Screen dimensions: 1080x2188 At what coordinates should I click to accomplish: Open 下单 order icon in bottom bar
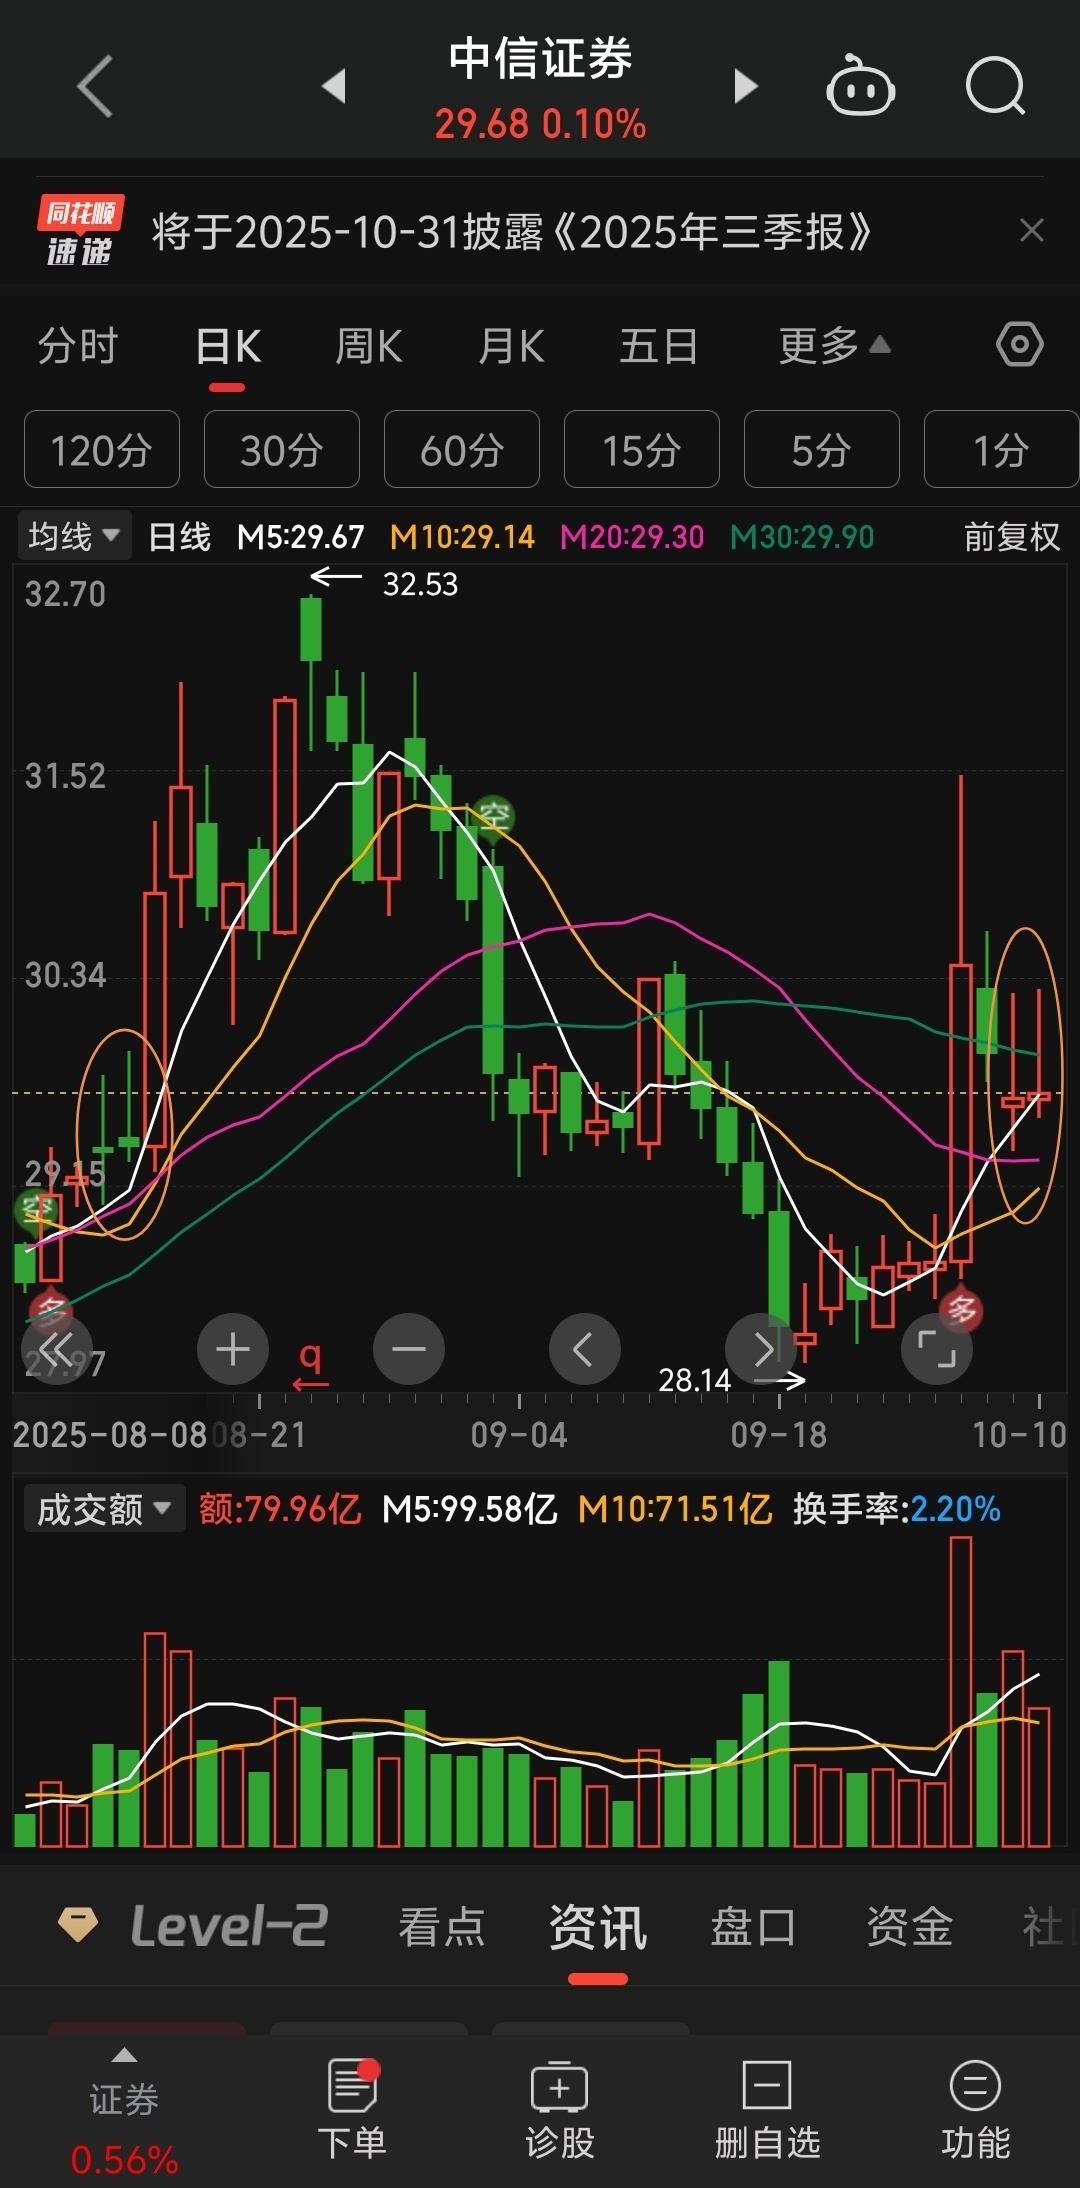click(x=352, y=2108)
